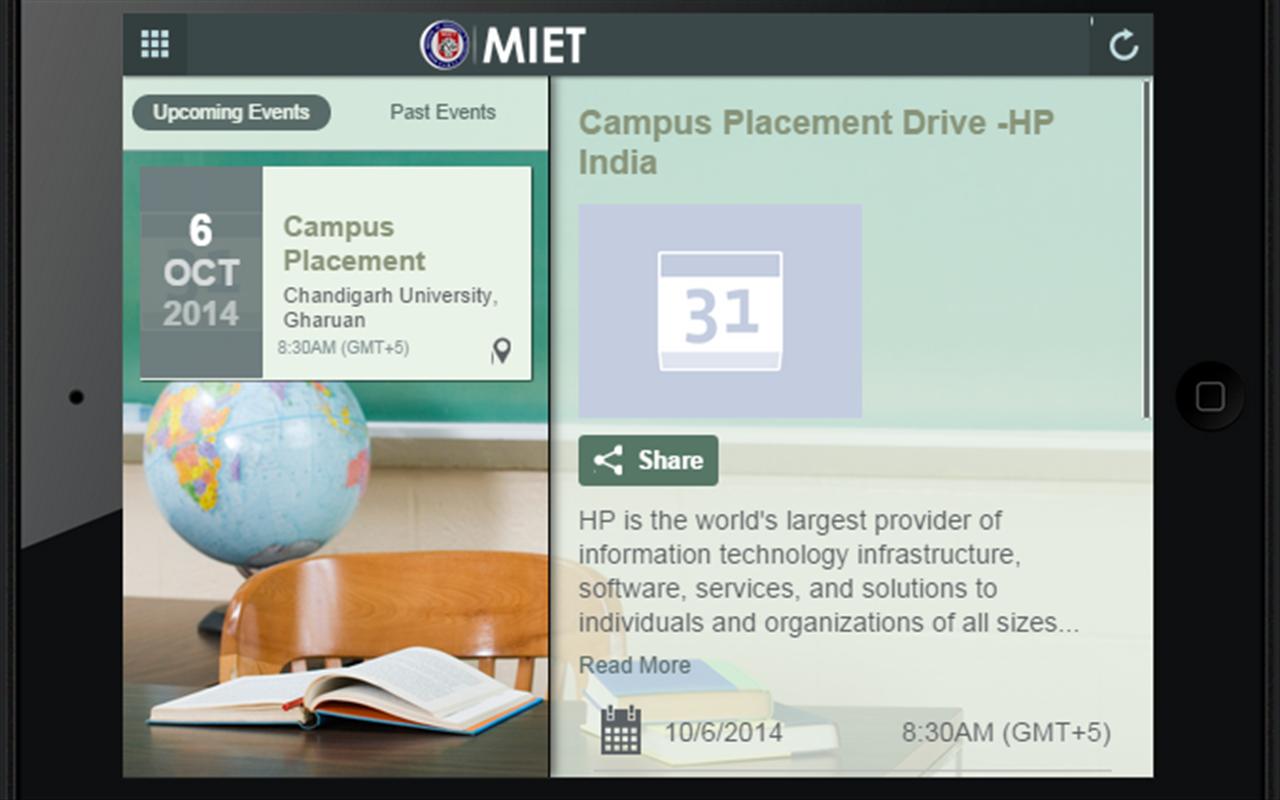Click the 6 OCT 2014 date block

coord(201,272)
